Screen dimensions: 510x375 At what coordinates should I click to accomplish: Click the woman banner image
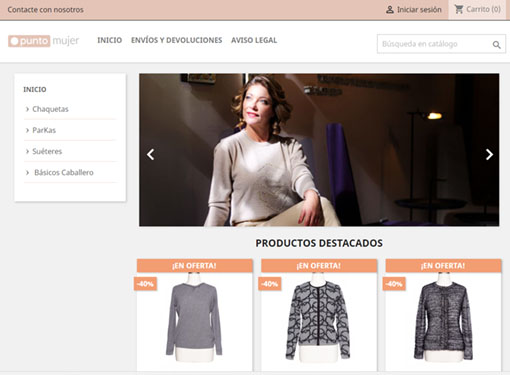click(319, 150)
